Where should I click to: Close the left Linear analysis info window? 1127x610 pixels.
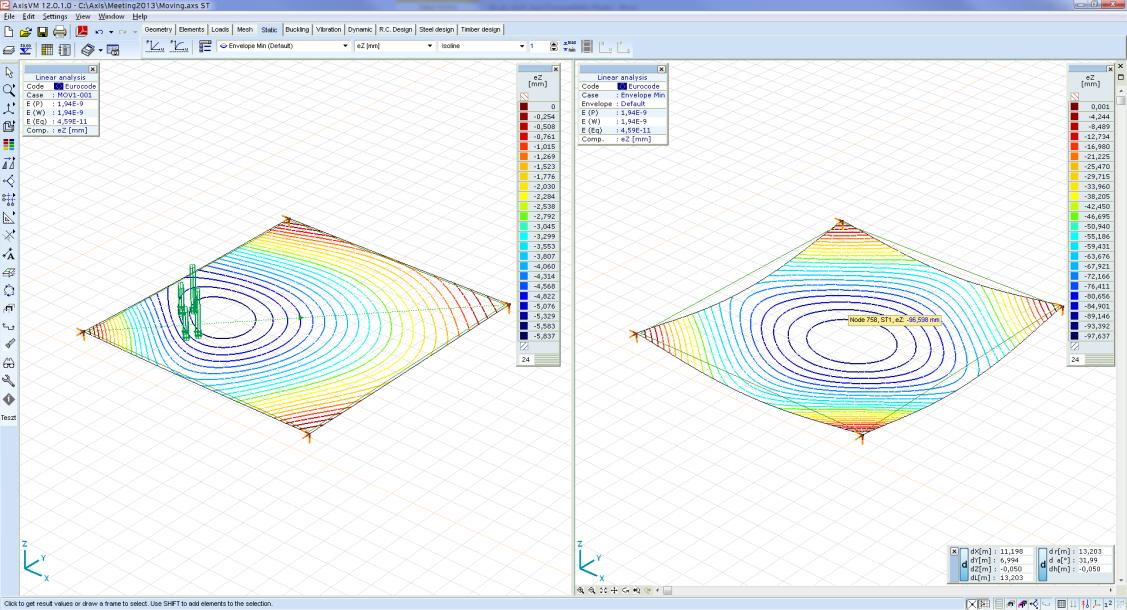93,69
